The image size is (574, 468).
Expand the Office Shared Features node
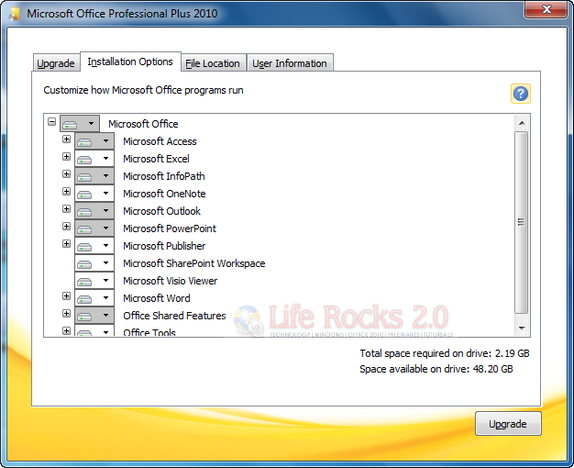click(66, 313)
